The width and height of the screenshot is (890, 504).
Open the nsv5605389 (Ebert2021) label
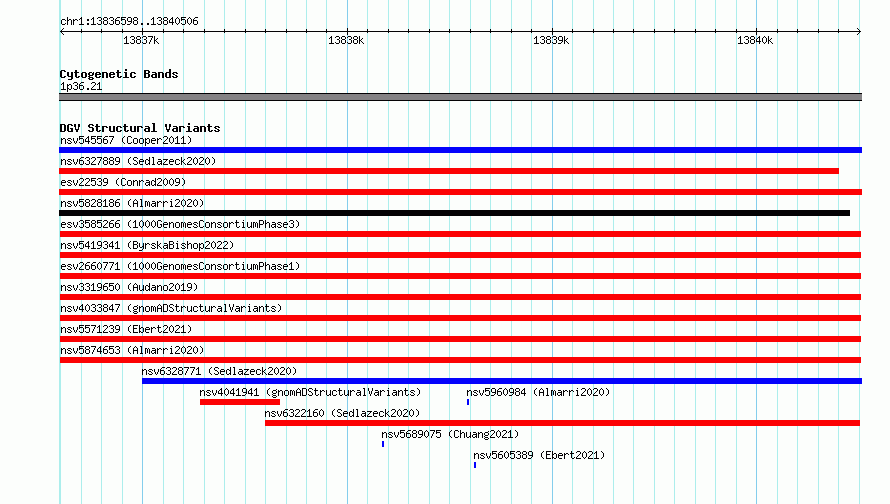[x=539, y=455]
